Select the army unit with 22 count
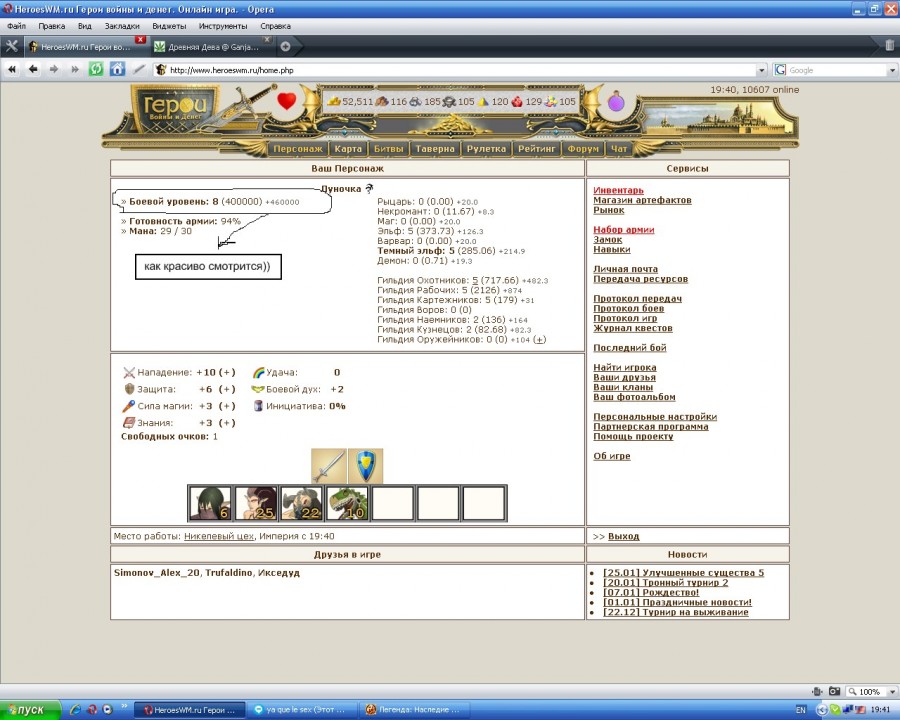The height and width of the screenshot is (720, 900). (x=301, y=503)
